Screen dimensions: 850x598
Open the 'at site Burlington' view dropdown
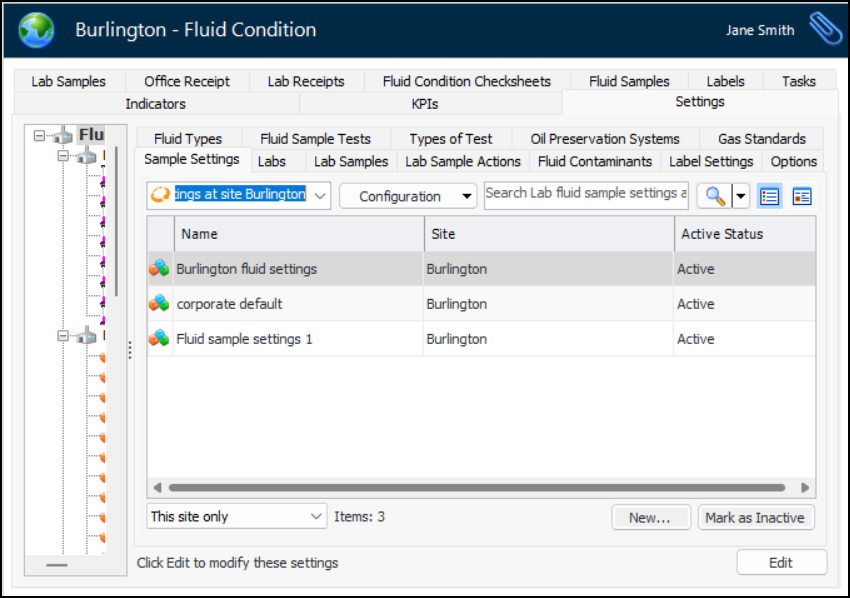point(320,195)
